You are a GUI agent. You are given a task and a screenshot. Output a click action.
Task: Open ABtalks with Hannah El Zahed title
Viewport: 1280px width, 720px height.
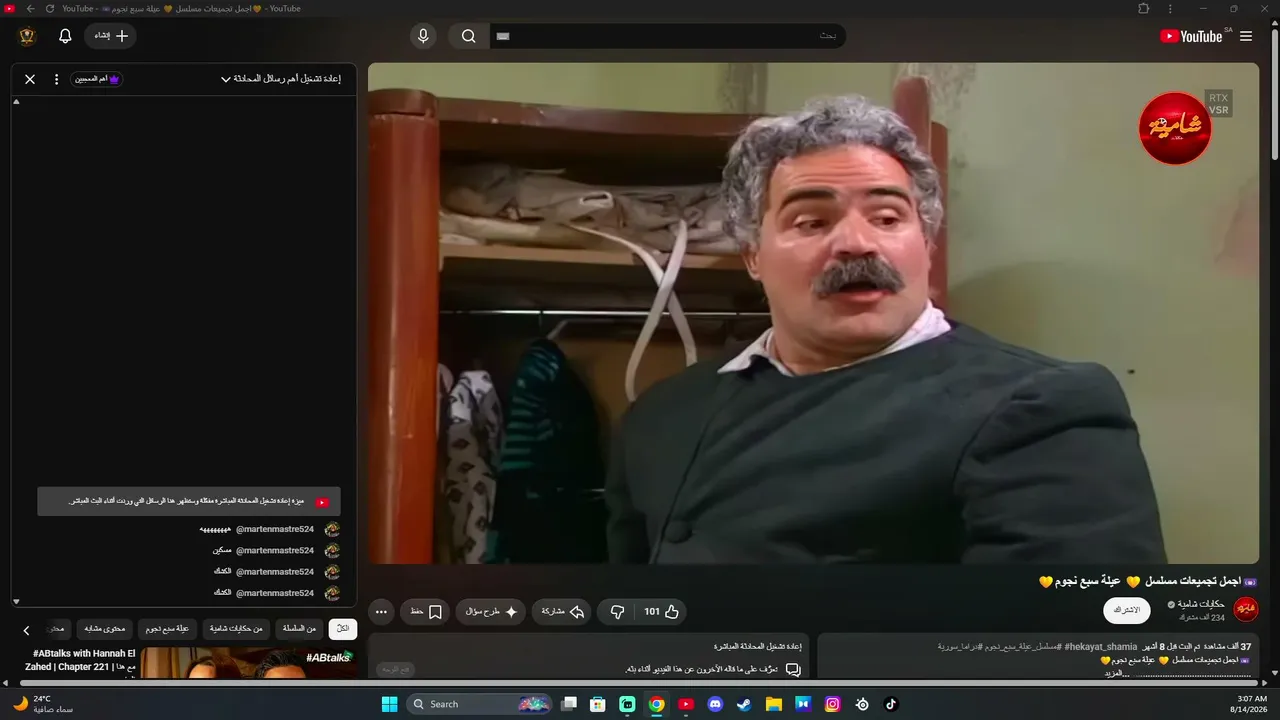coord(80,660)
